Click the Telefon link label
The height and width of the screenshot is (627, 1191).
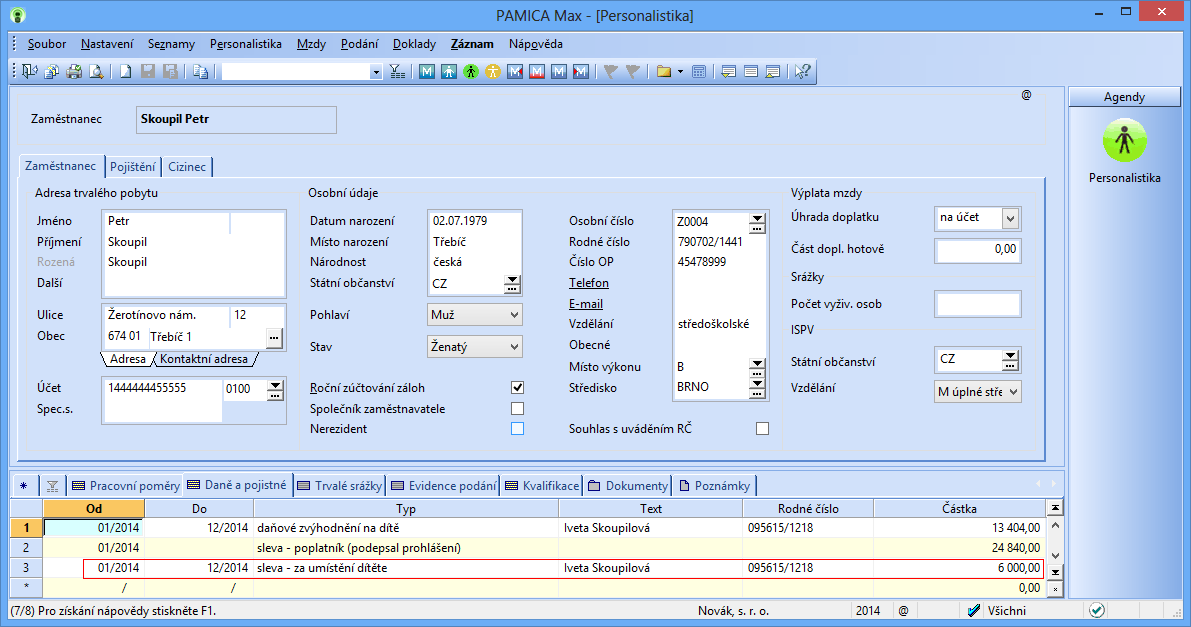coord(589,283)
